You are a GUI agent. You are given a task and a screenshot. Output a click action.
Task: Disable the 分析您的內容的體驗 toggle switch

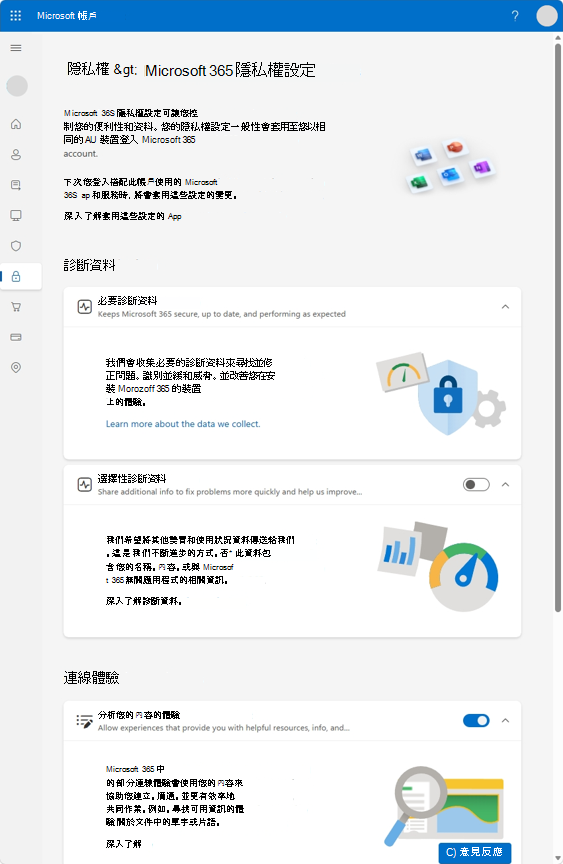tap(476, 720)
